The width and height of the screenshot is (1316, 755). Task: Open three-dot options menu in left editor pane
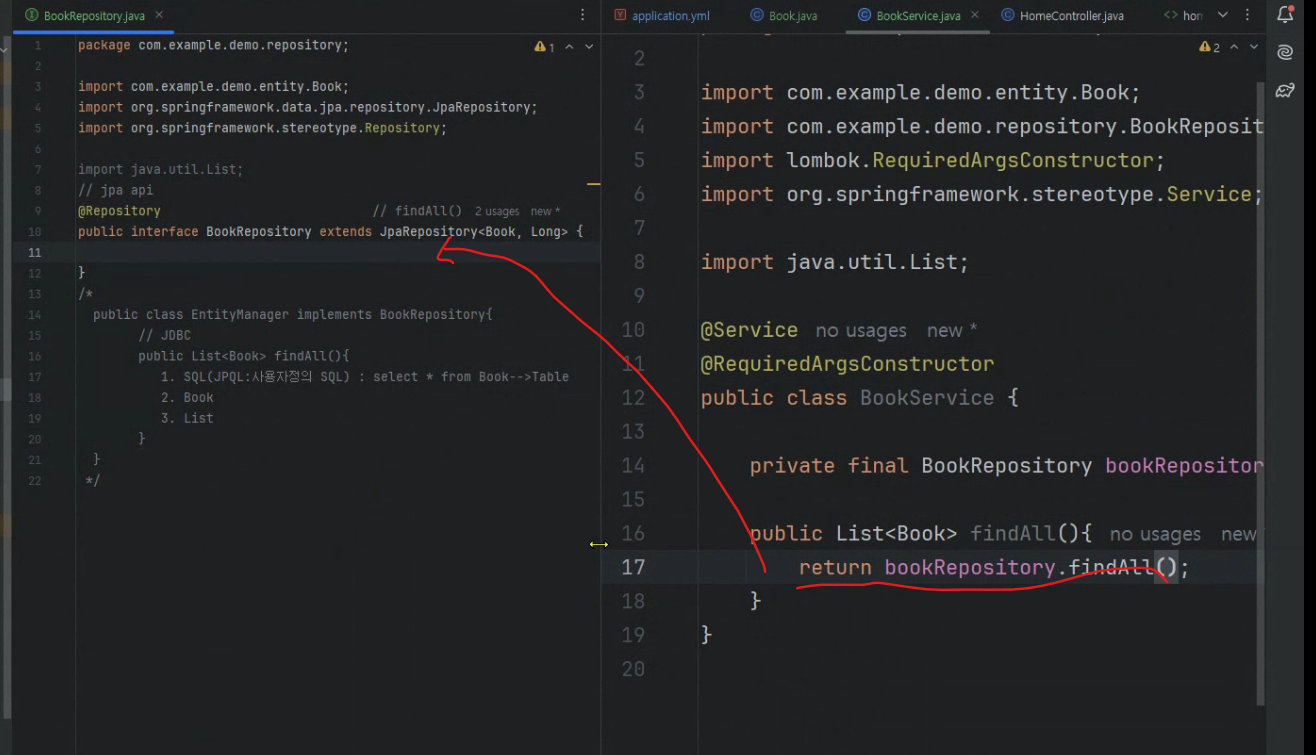click(x=583, y=15)
